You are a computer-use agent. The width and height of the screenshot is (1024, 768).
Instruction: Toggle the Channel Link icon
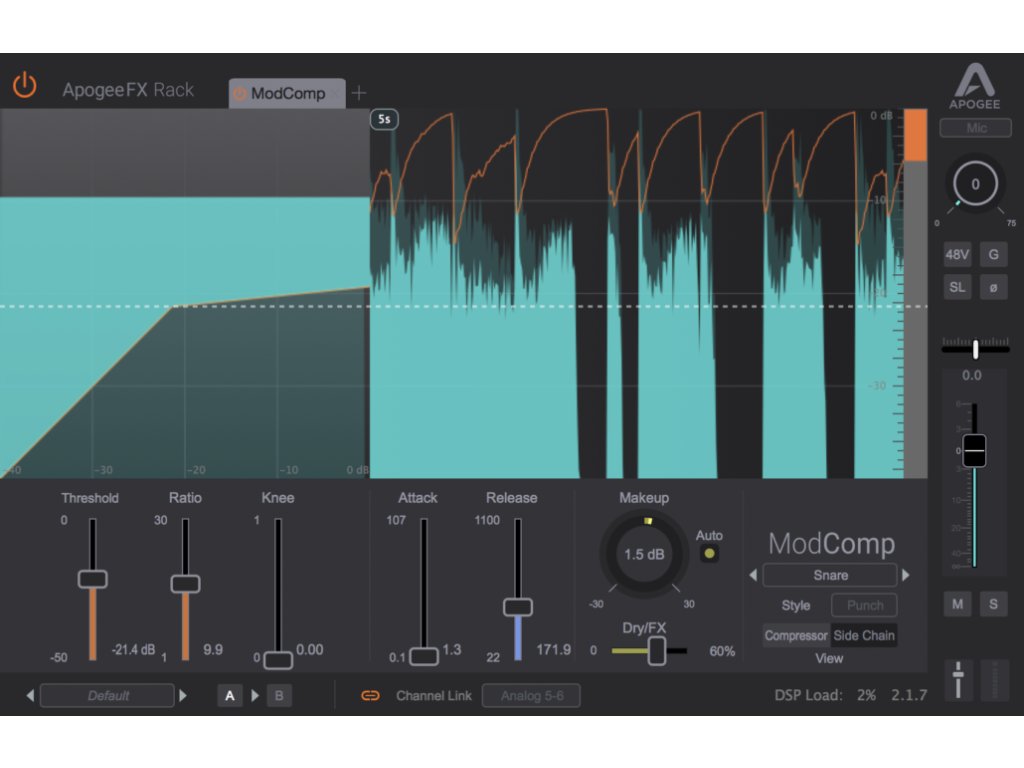[x=370, y=696]
